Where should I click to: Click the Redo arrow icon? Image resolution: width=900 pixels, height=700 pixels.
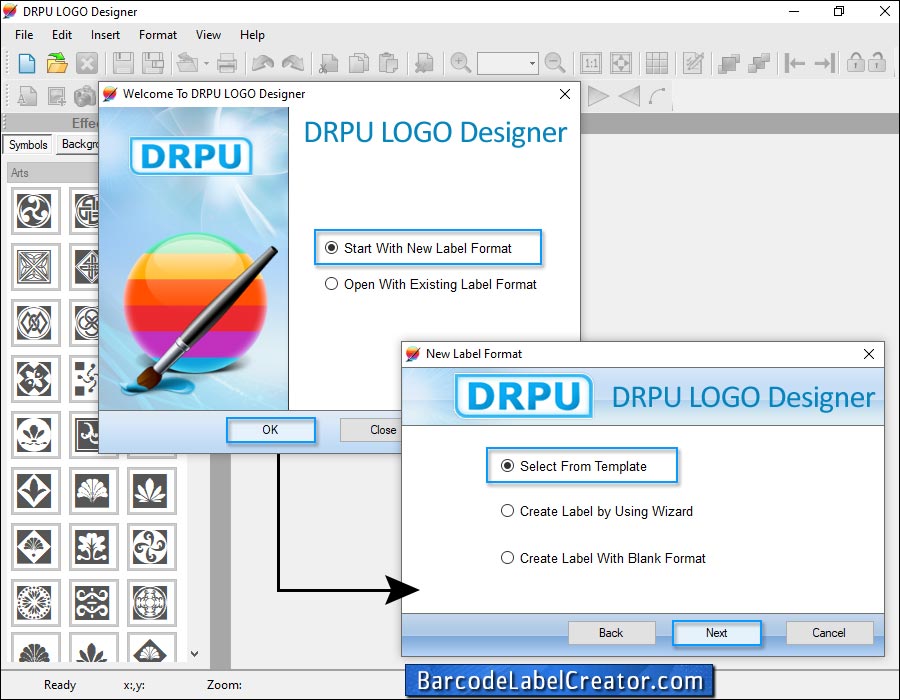pos(293,63)
